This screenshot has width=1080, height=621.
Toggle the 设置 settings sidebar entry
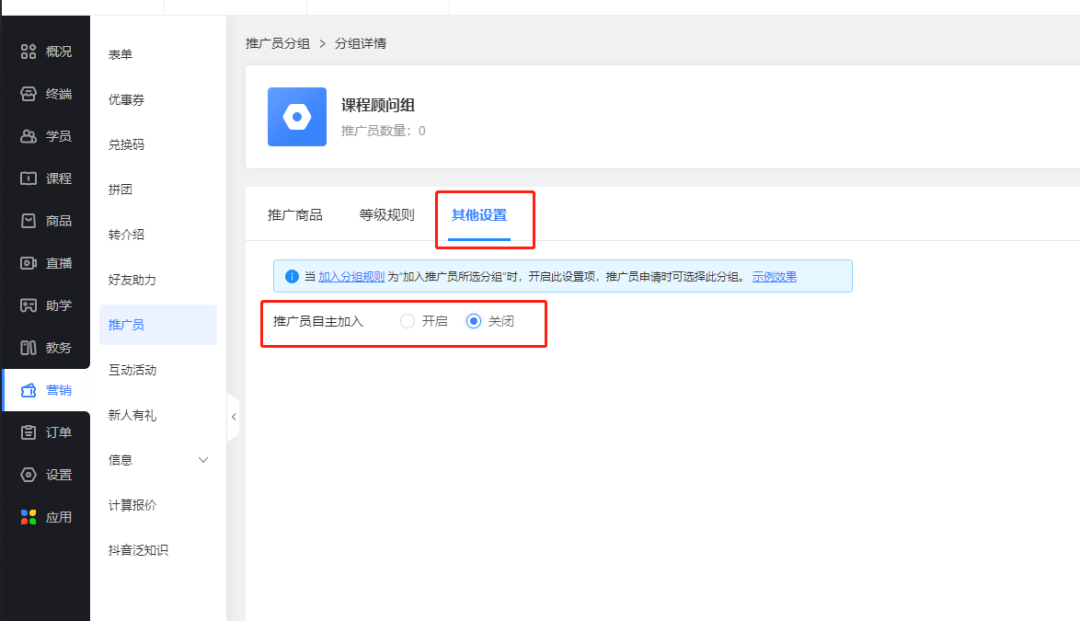coord(45,474)
